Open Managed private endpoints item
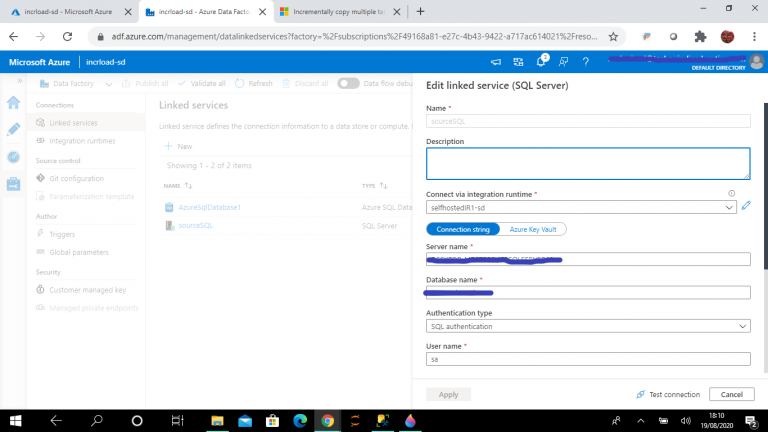 point(94,308)
